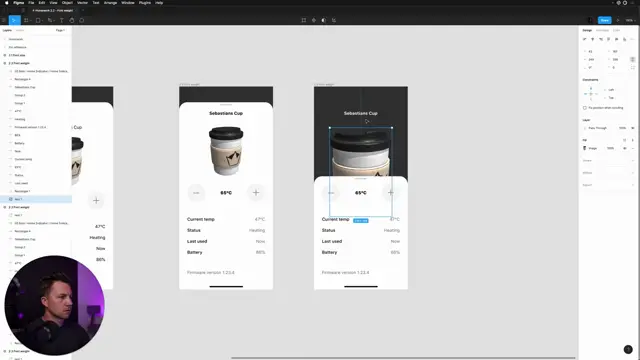Open the zoom level dropdown
640x360 pixels.
[x=631, y=20]
